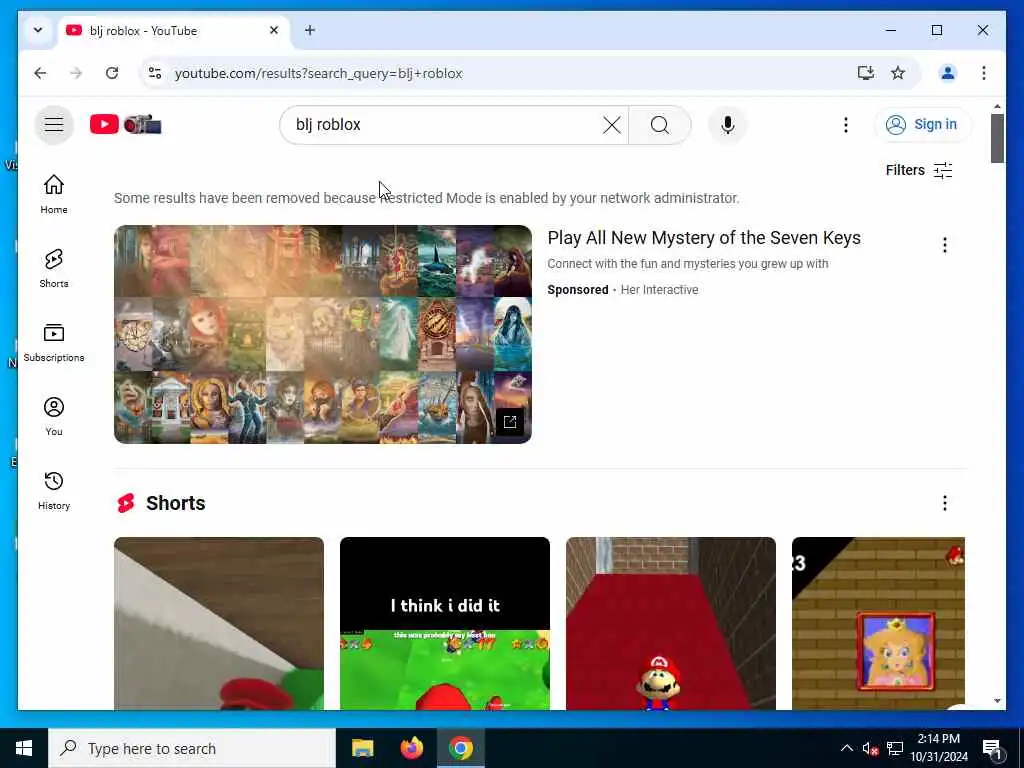Open the taskbar clock showing 2:14 PM

938,748
